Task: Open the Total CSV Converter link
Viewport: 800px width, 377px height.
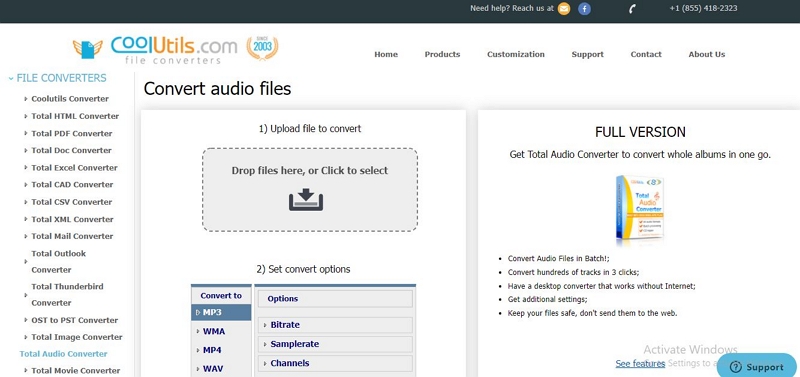Action: pos(71,202)
